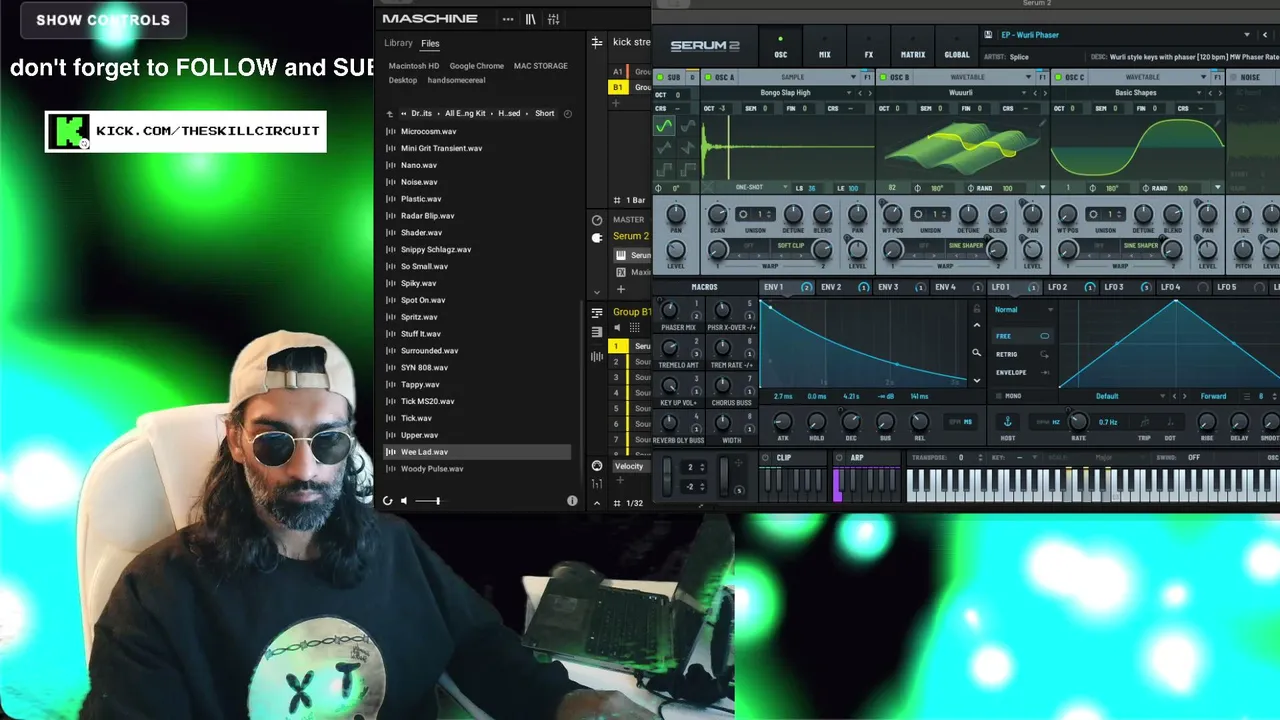Screen dimensions: 1280x720
Task: Open the Serum preset browser dropdown arrow
Action: point(1247,35)
